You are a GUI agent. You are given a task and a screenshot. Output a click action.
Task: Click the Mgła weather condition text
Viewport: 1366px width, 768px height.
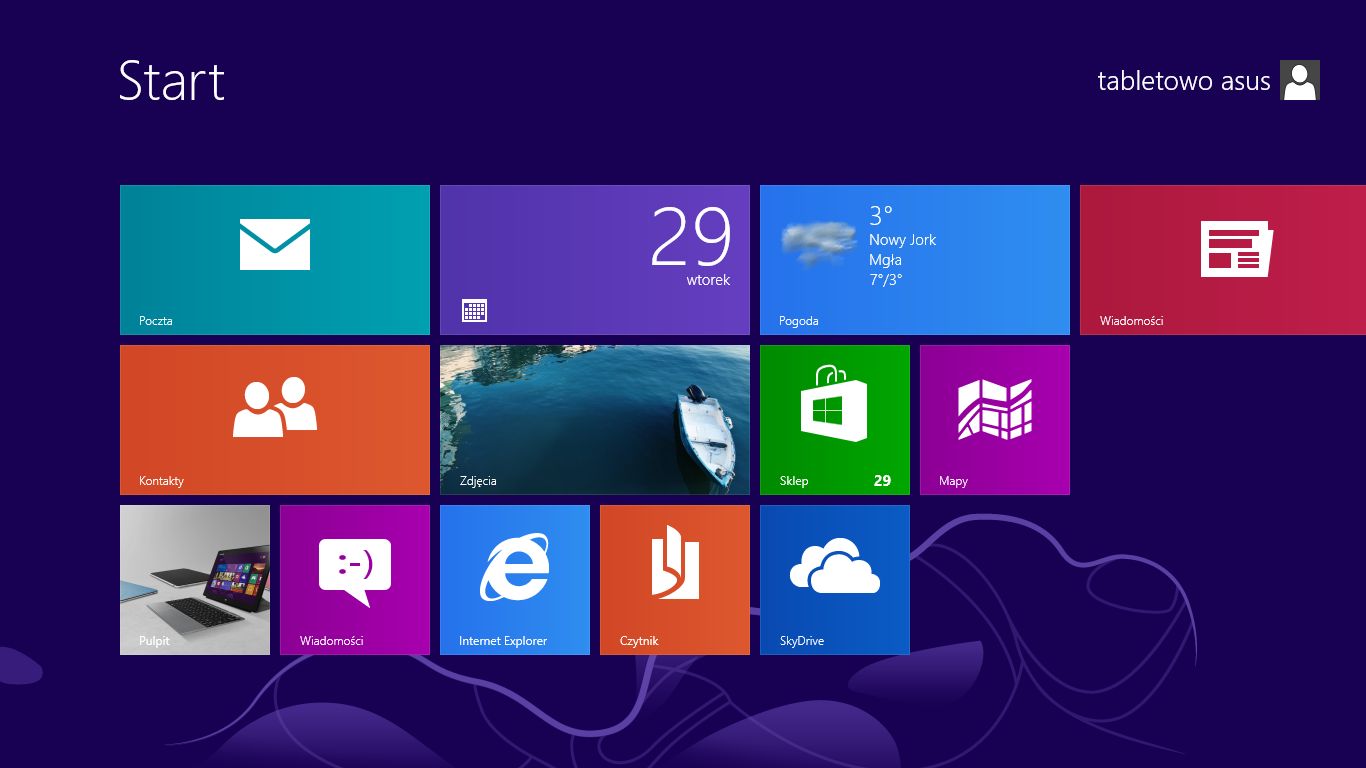tap(886, 260)
